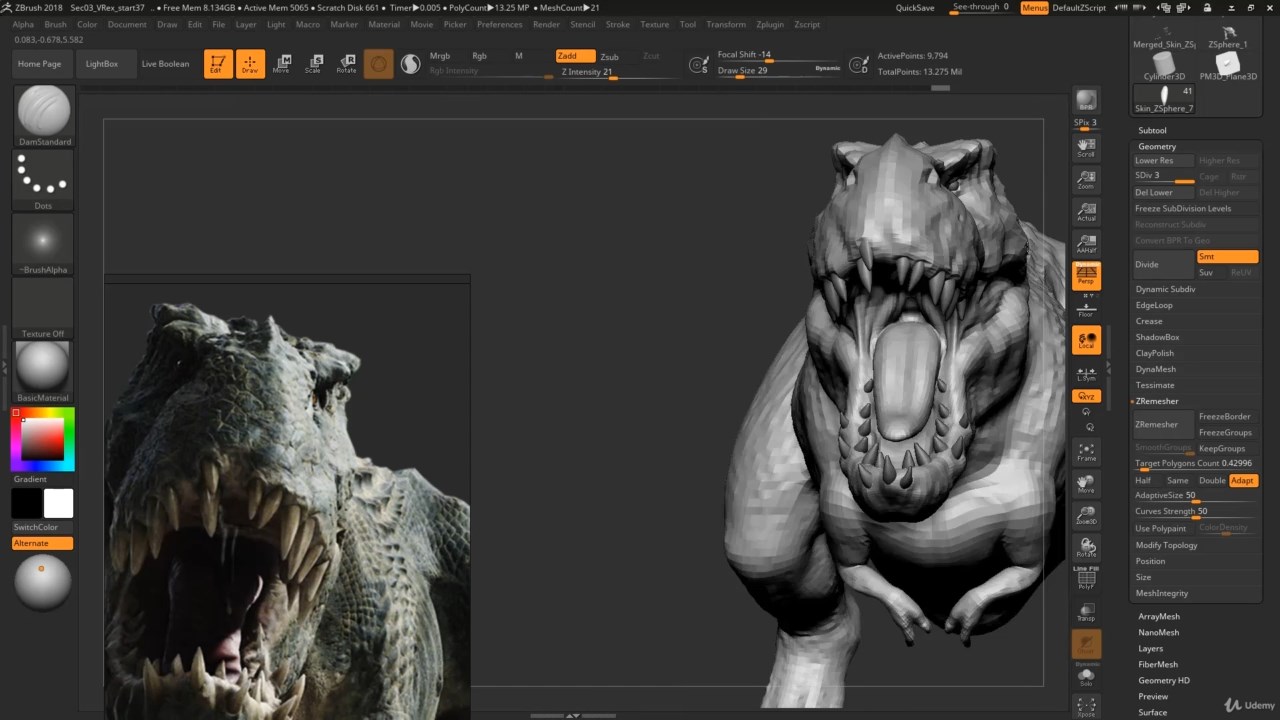Click the BPR render icon

pos(1086,101)
